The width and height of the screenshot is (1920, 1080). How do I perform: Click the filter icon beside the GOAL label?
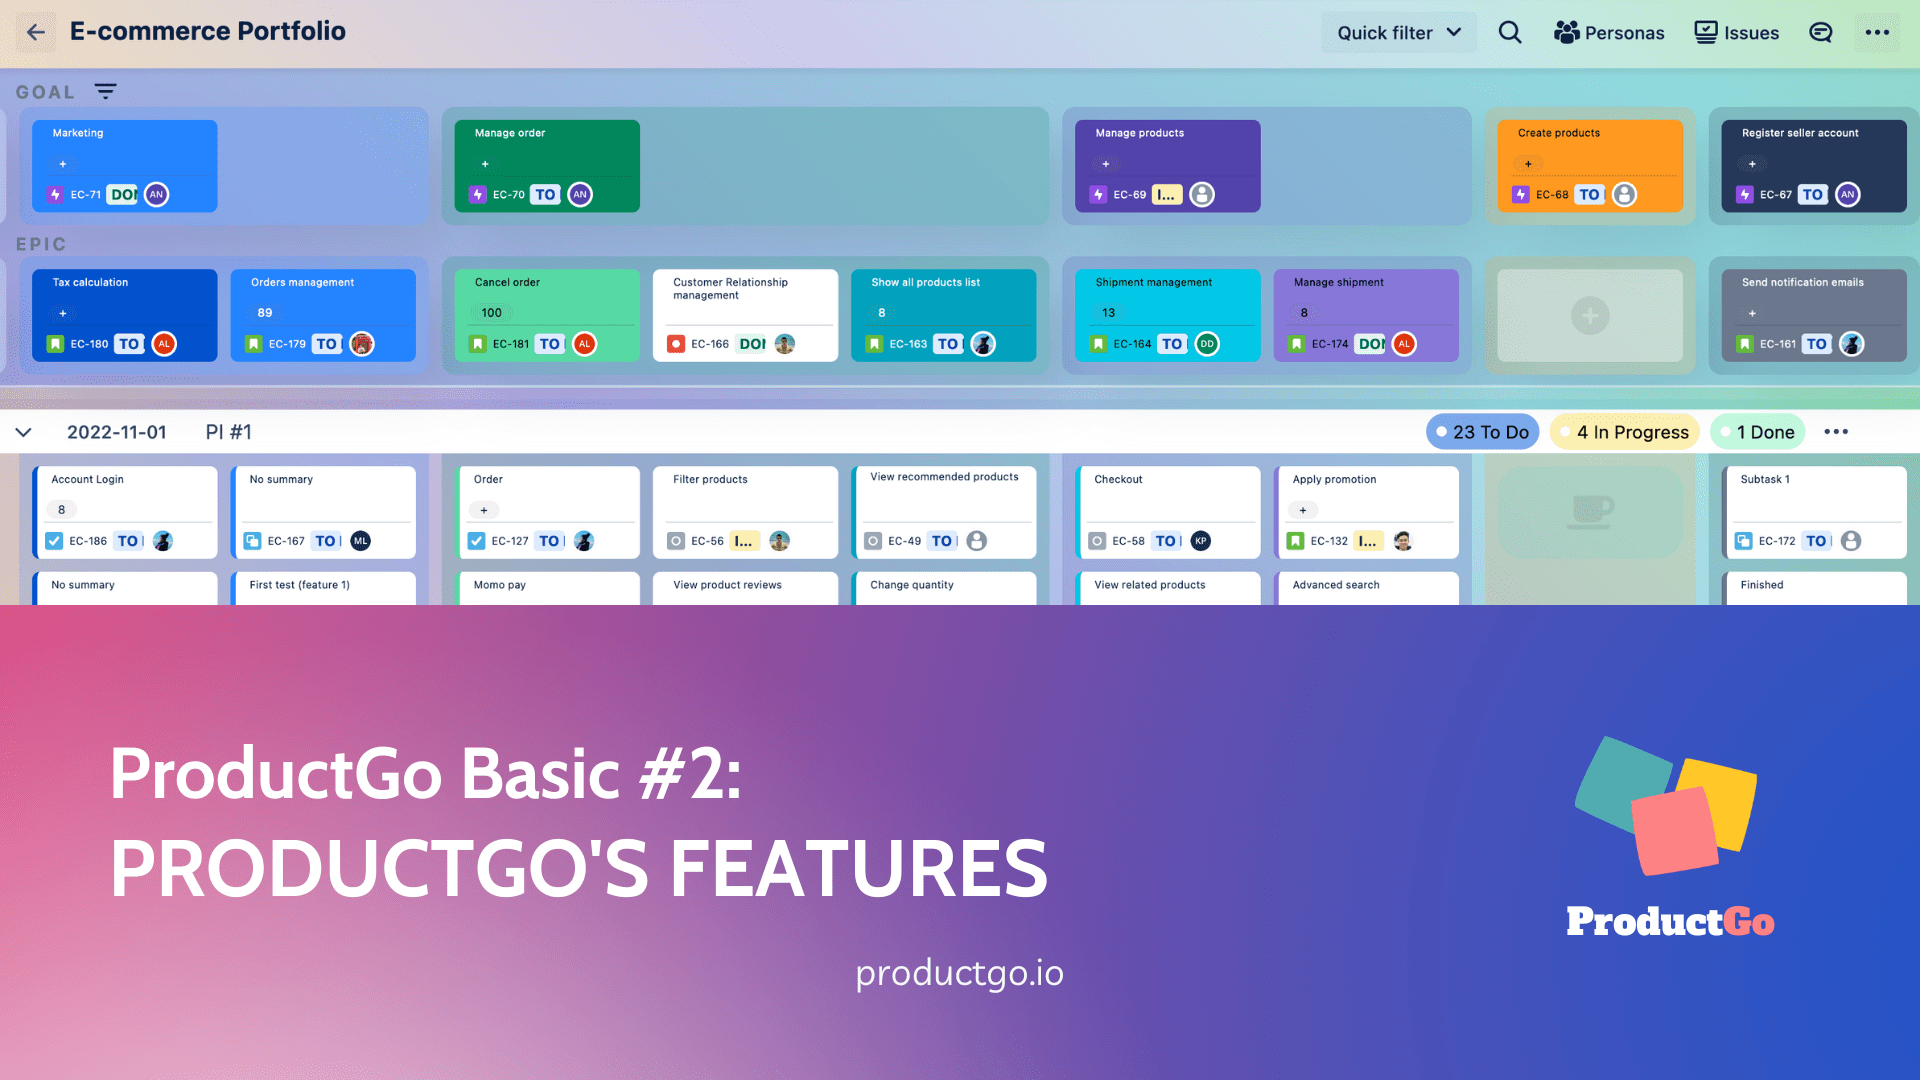(x=106, y=91)
